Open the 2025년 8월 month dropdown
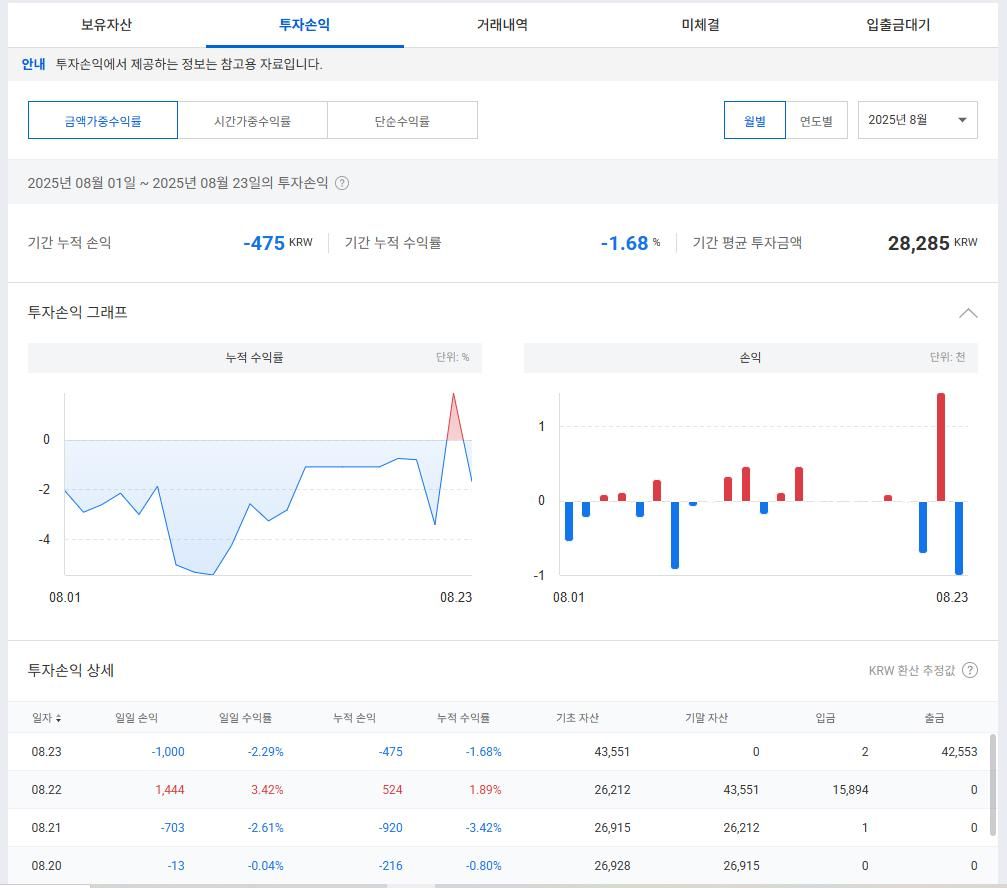Screen dimensions: 1007x888 click(x=917, y=120)
